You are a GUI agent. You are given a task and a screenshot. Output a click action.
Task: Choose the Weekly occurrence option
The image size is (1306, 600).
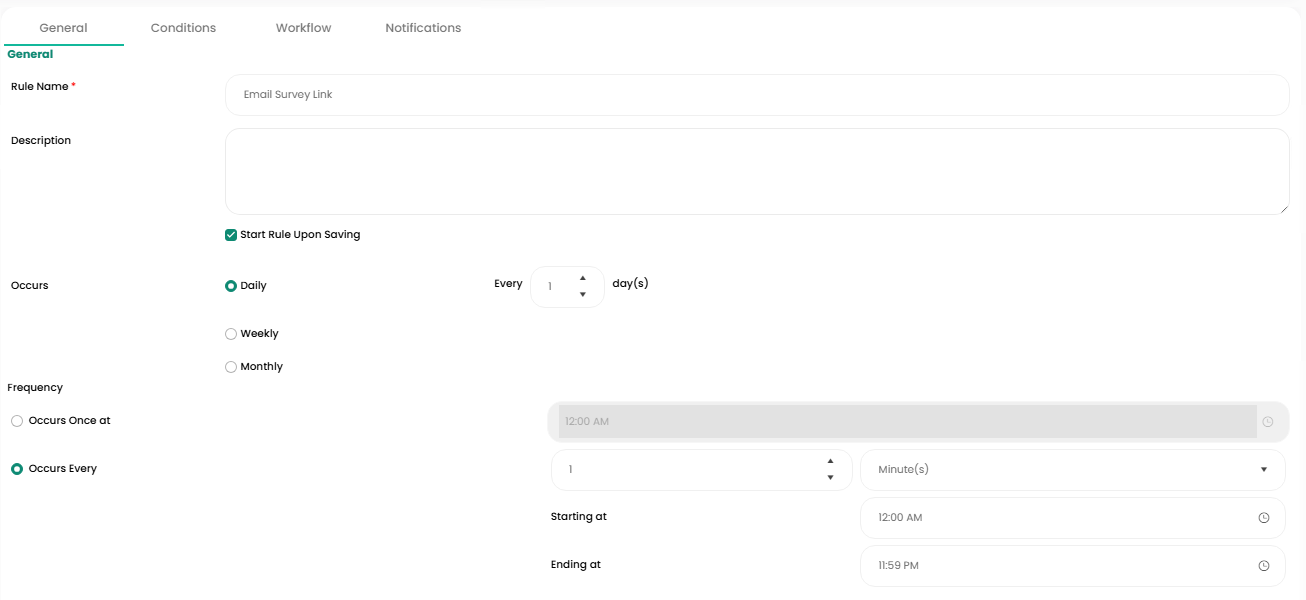coord(231,334)
